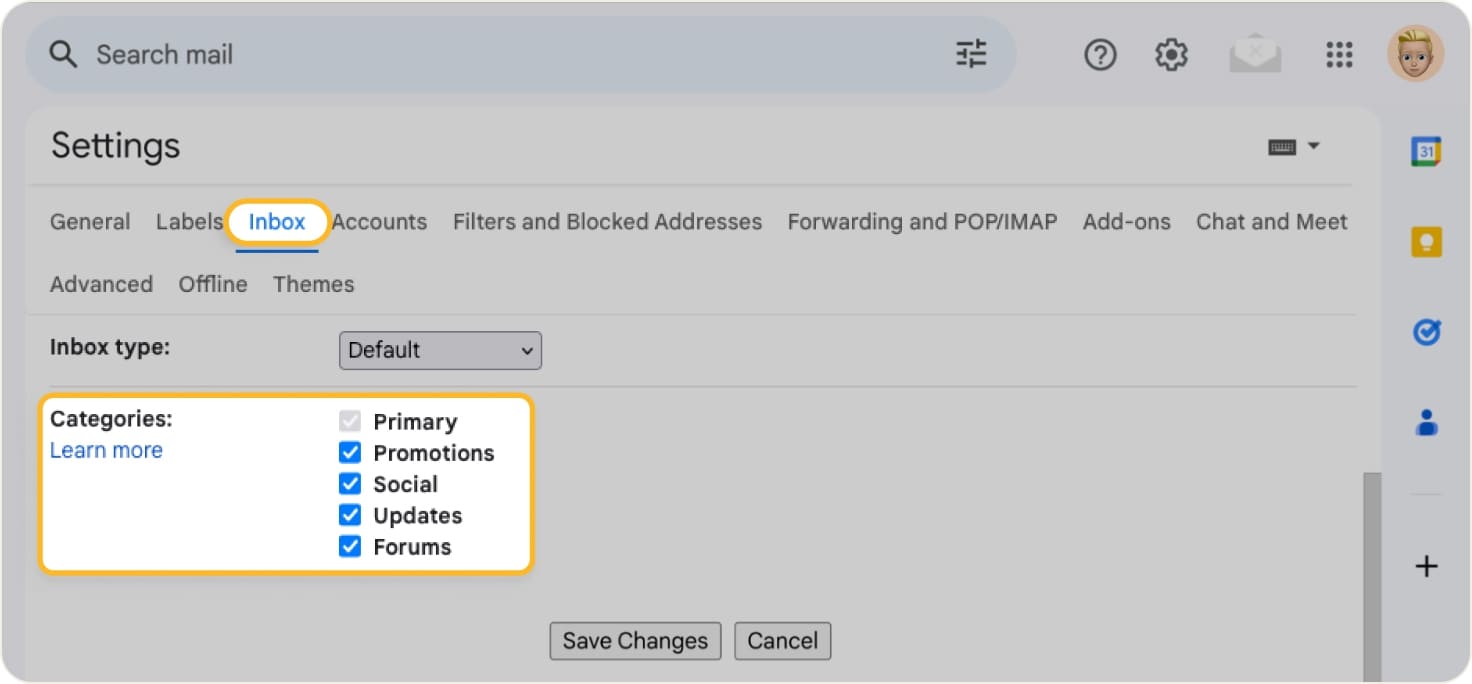Switch to the Labels settings tab

(x=189, y=222)
